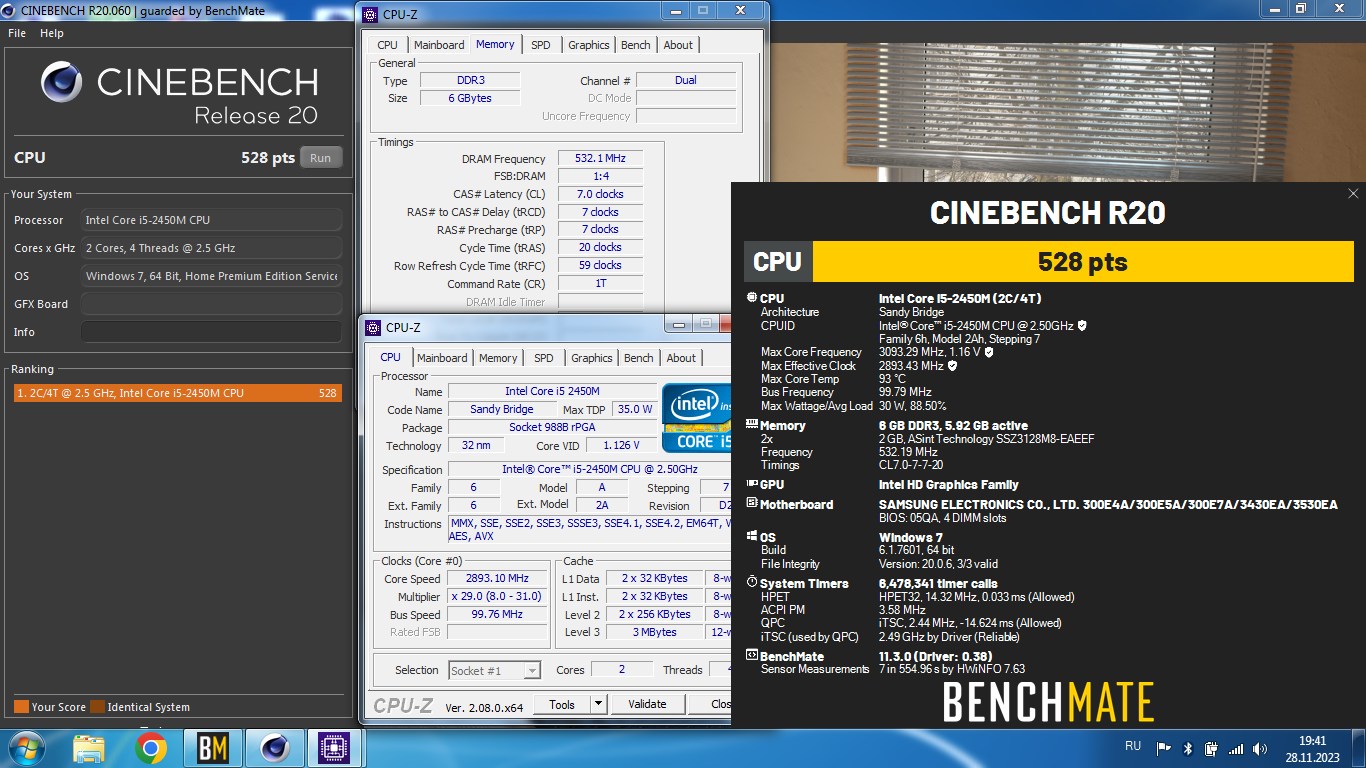Run the Cinebench CPU test
Screen dimensions: 1366x768
pos(320,158)
